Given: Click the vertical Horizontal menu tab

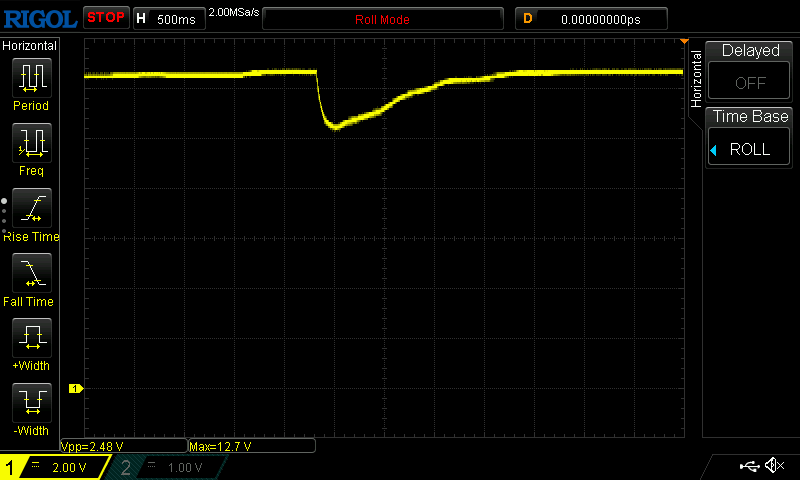Looking at the screenshot, I should [696, 79].
